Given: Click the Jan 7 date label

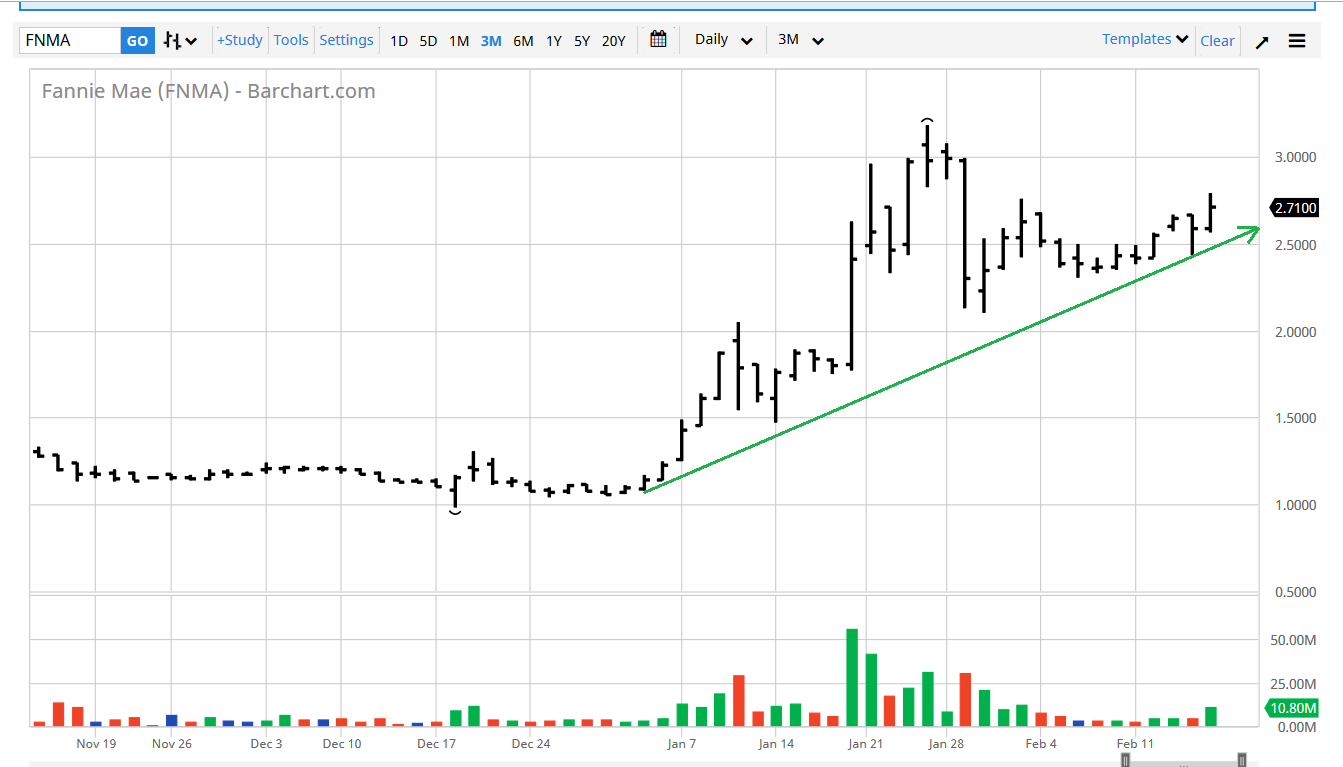Looking at the screenshot, I should [x=681, y=744].
